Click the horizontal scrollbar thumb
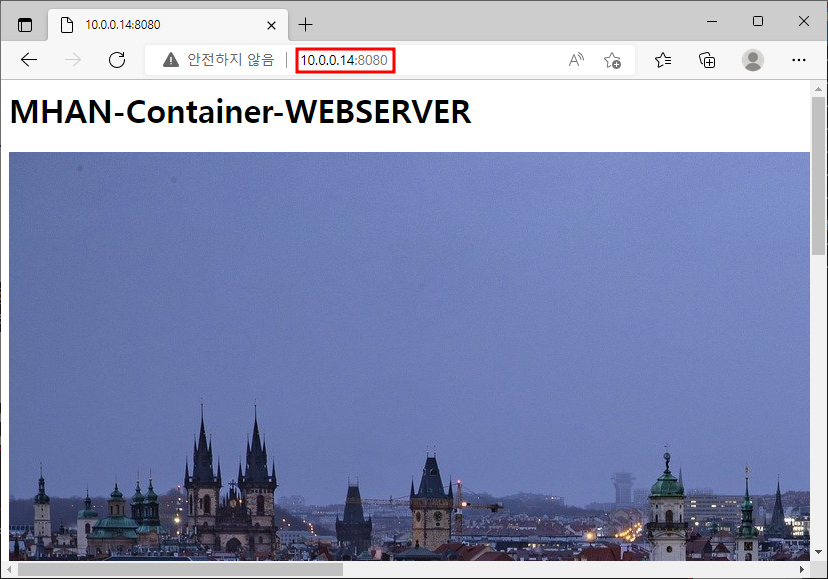The width and height of the screenshot is (828, 579). click(x=180, y=569)
